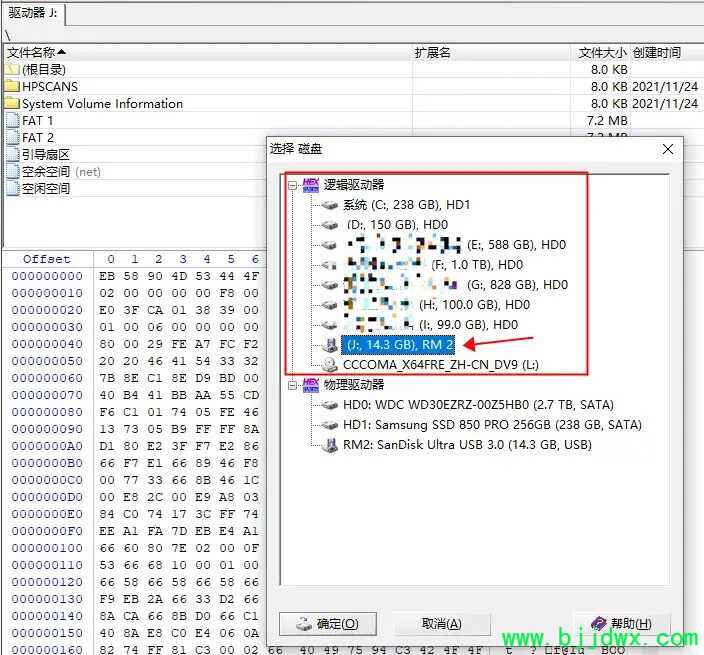
Task: Close the 选择 磁盘 dialog
Action: click(668, 149)
